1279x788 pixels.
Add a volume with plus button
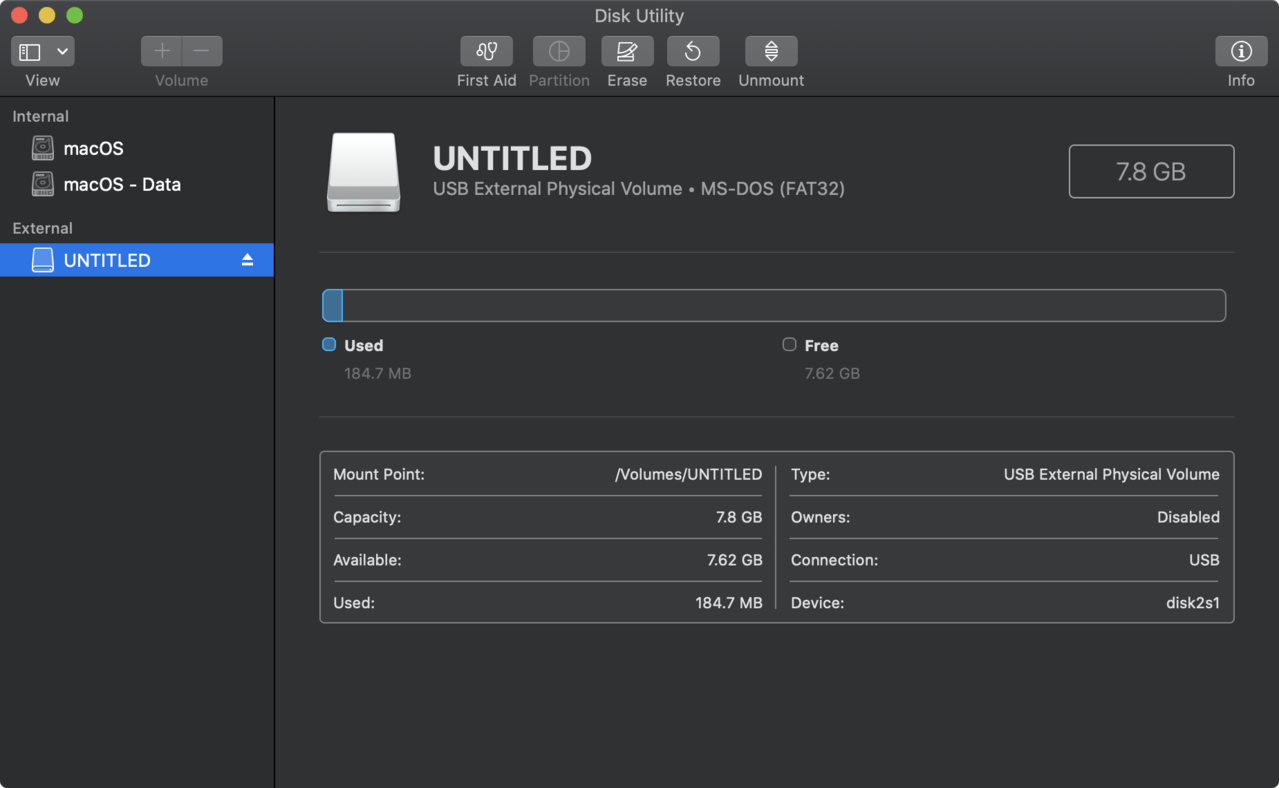(162, 51)
